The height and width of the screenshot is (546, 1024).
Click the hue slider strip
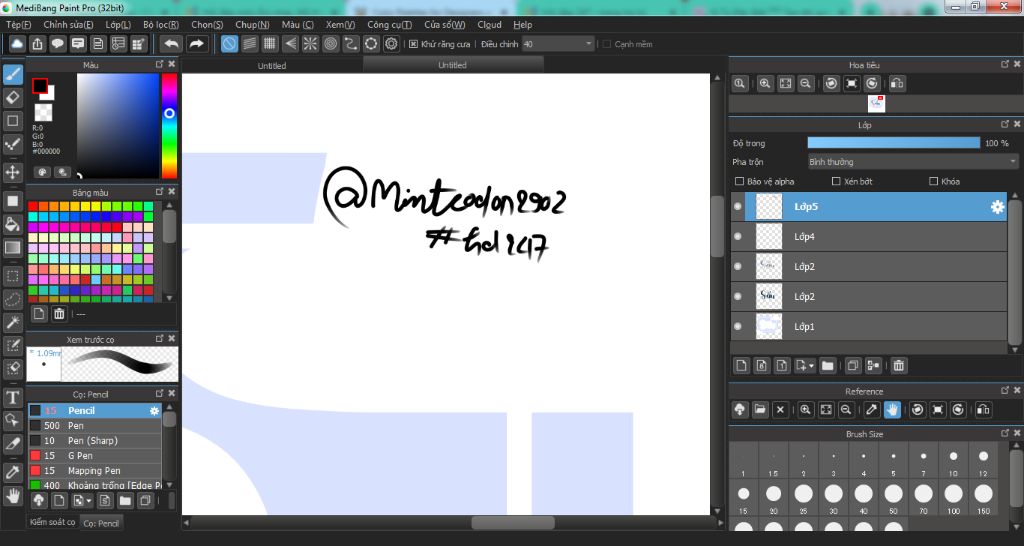pos(169,125)
